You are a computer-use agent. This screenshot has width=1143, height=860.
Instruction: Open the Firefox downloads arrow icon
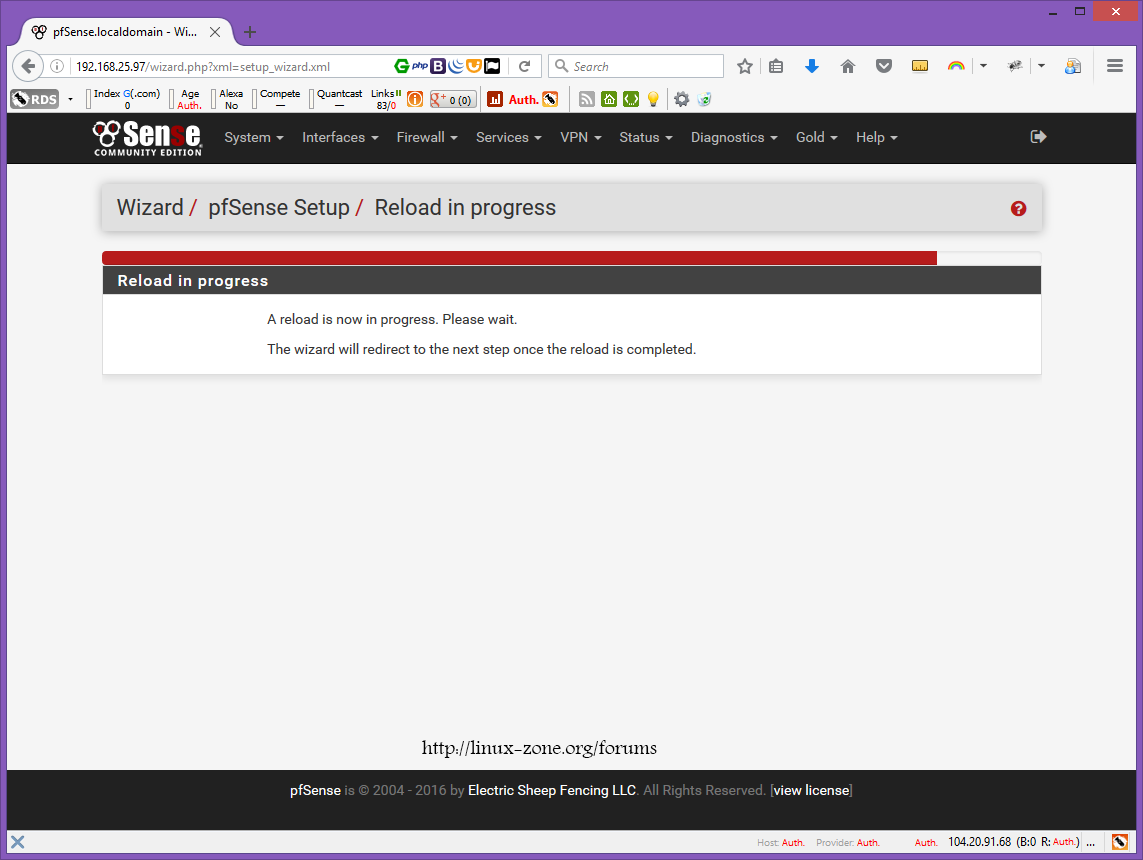pyautogui.click(x=812, y=66)
